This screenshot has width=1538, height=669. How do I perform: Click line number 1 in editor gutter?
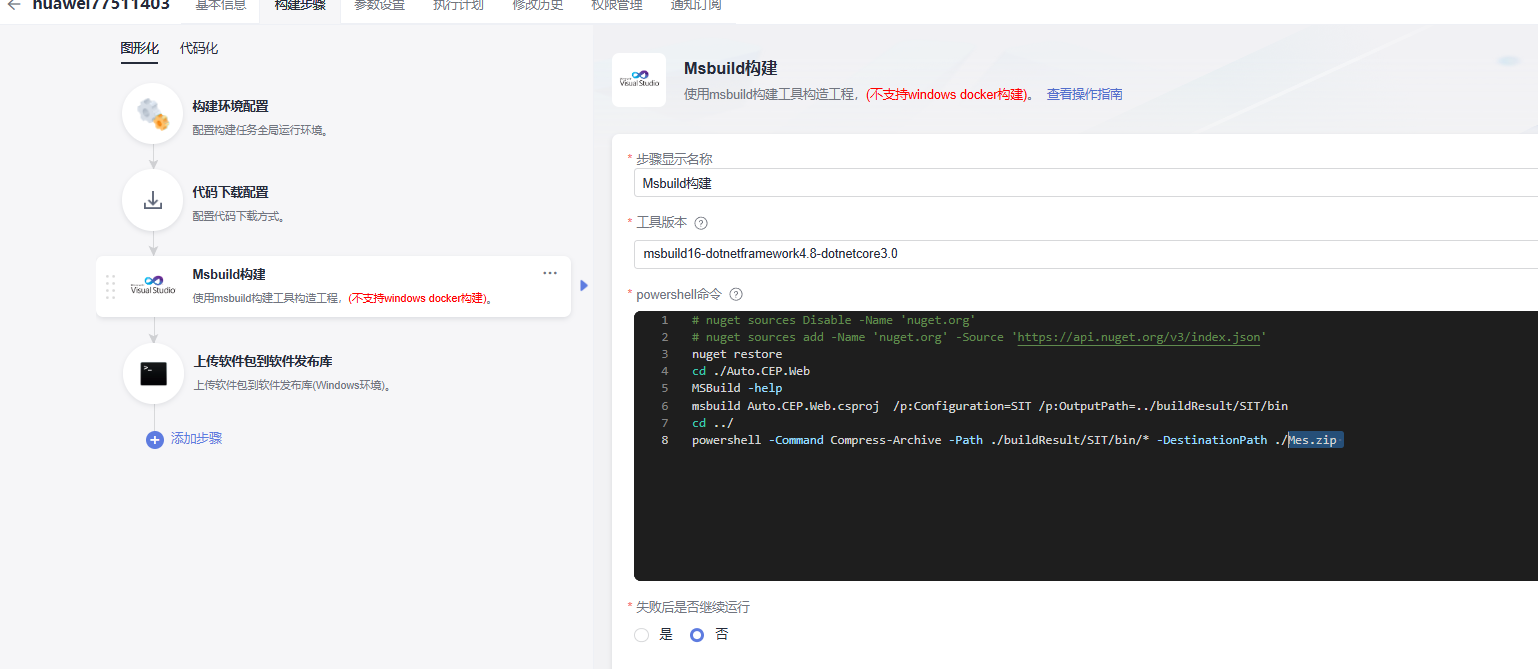664,320
